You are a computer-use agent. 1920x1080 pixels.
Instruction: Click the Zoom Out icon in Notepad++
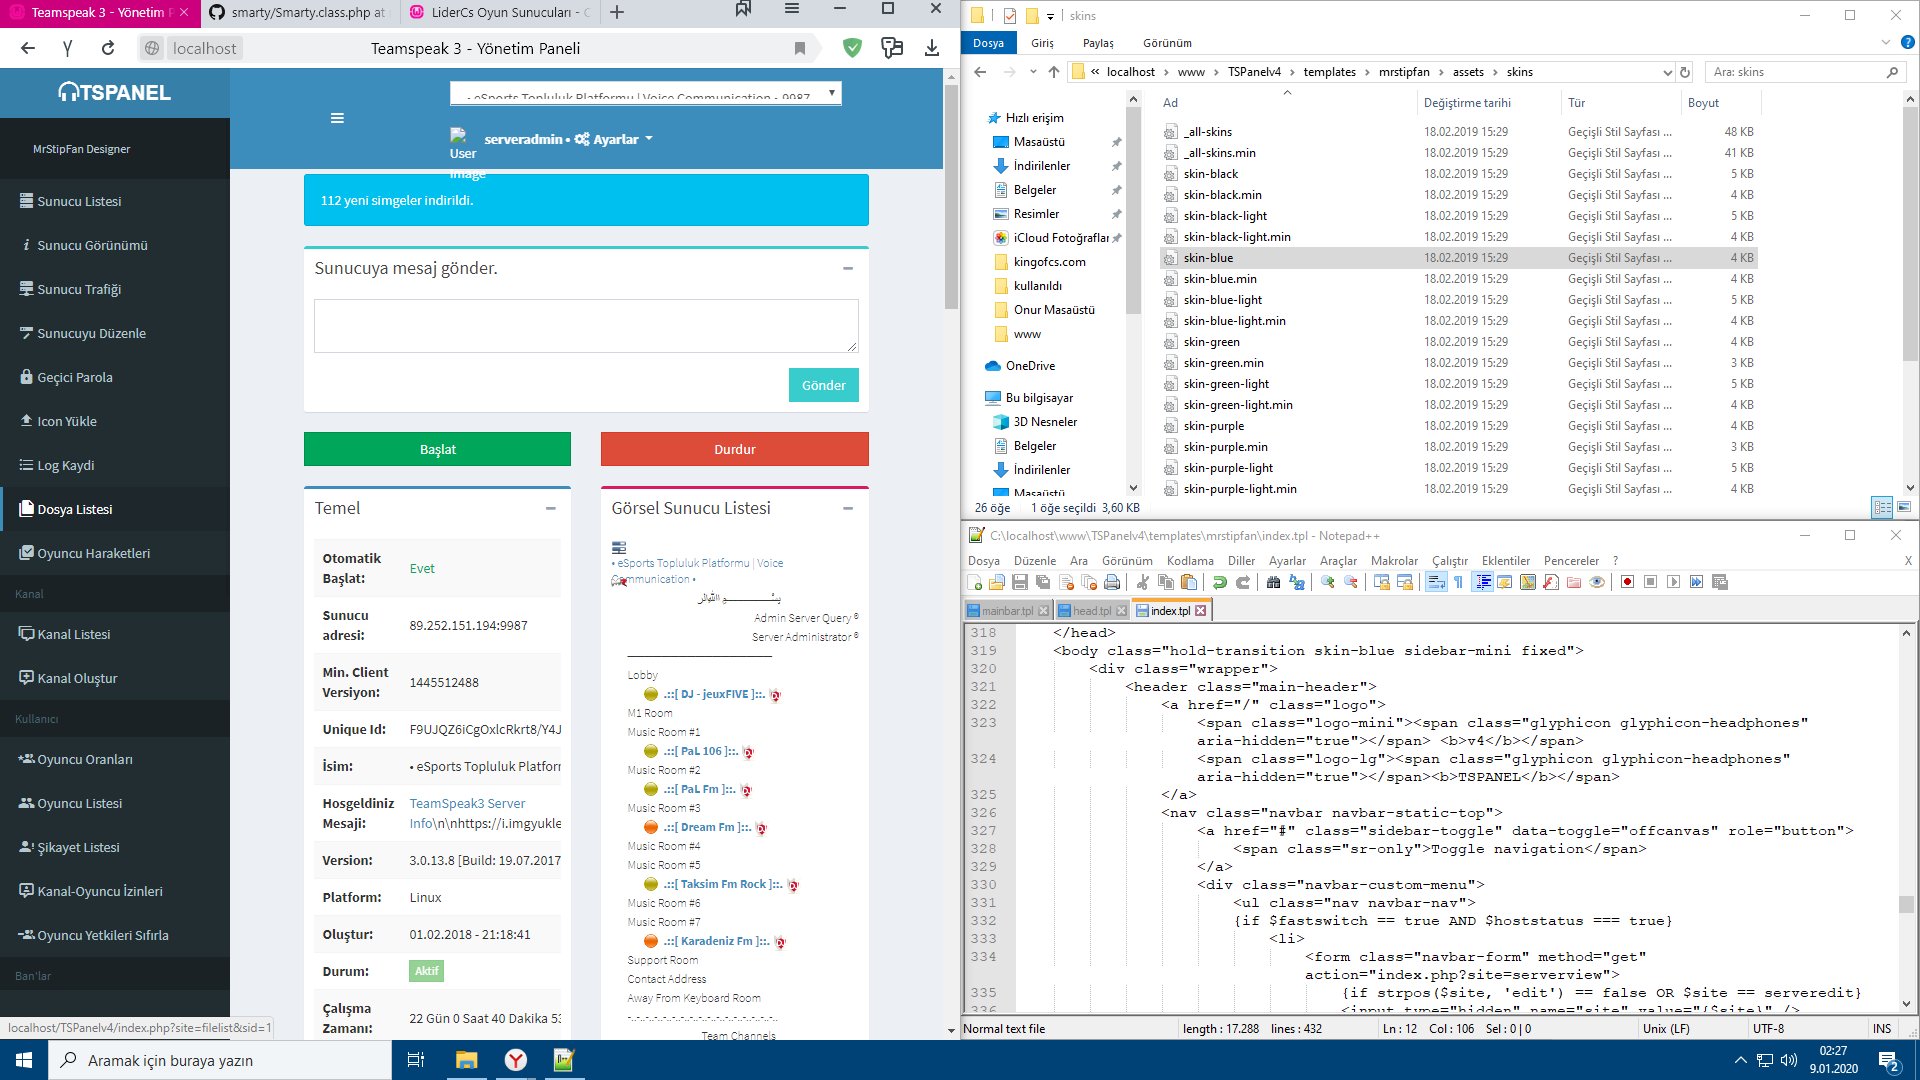click(1351, 582)
